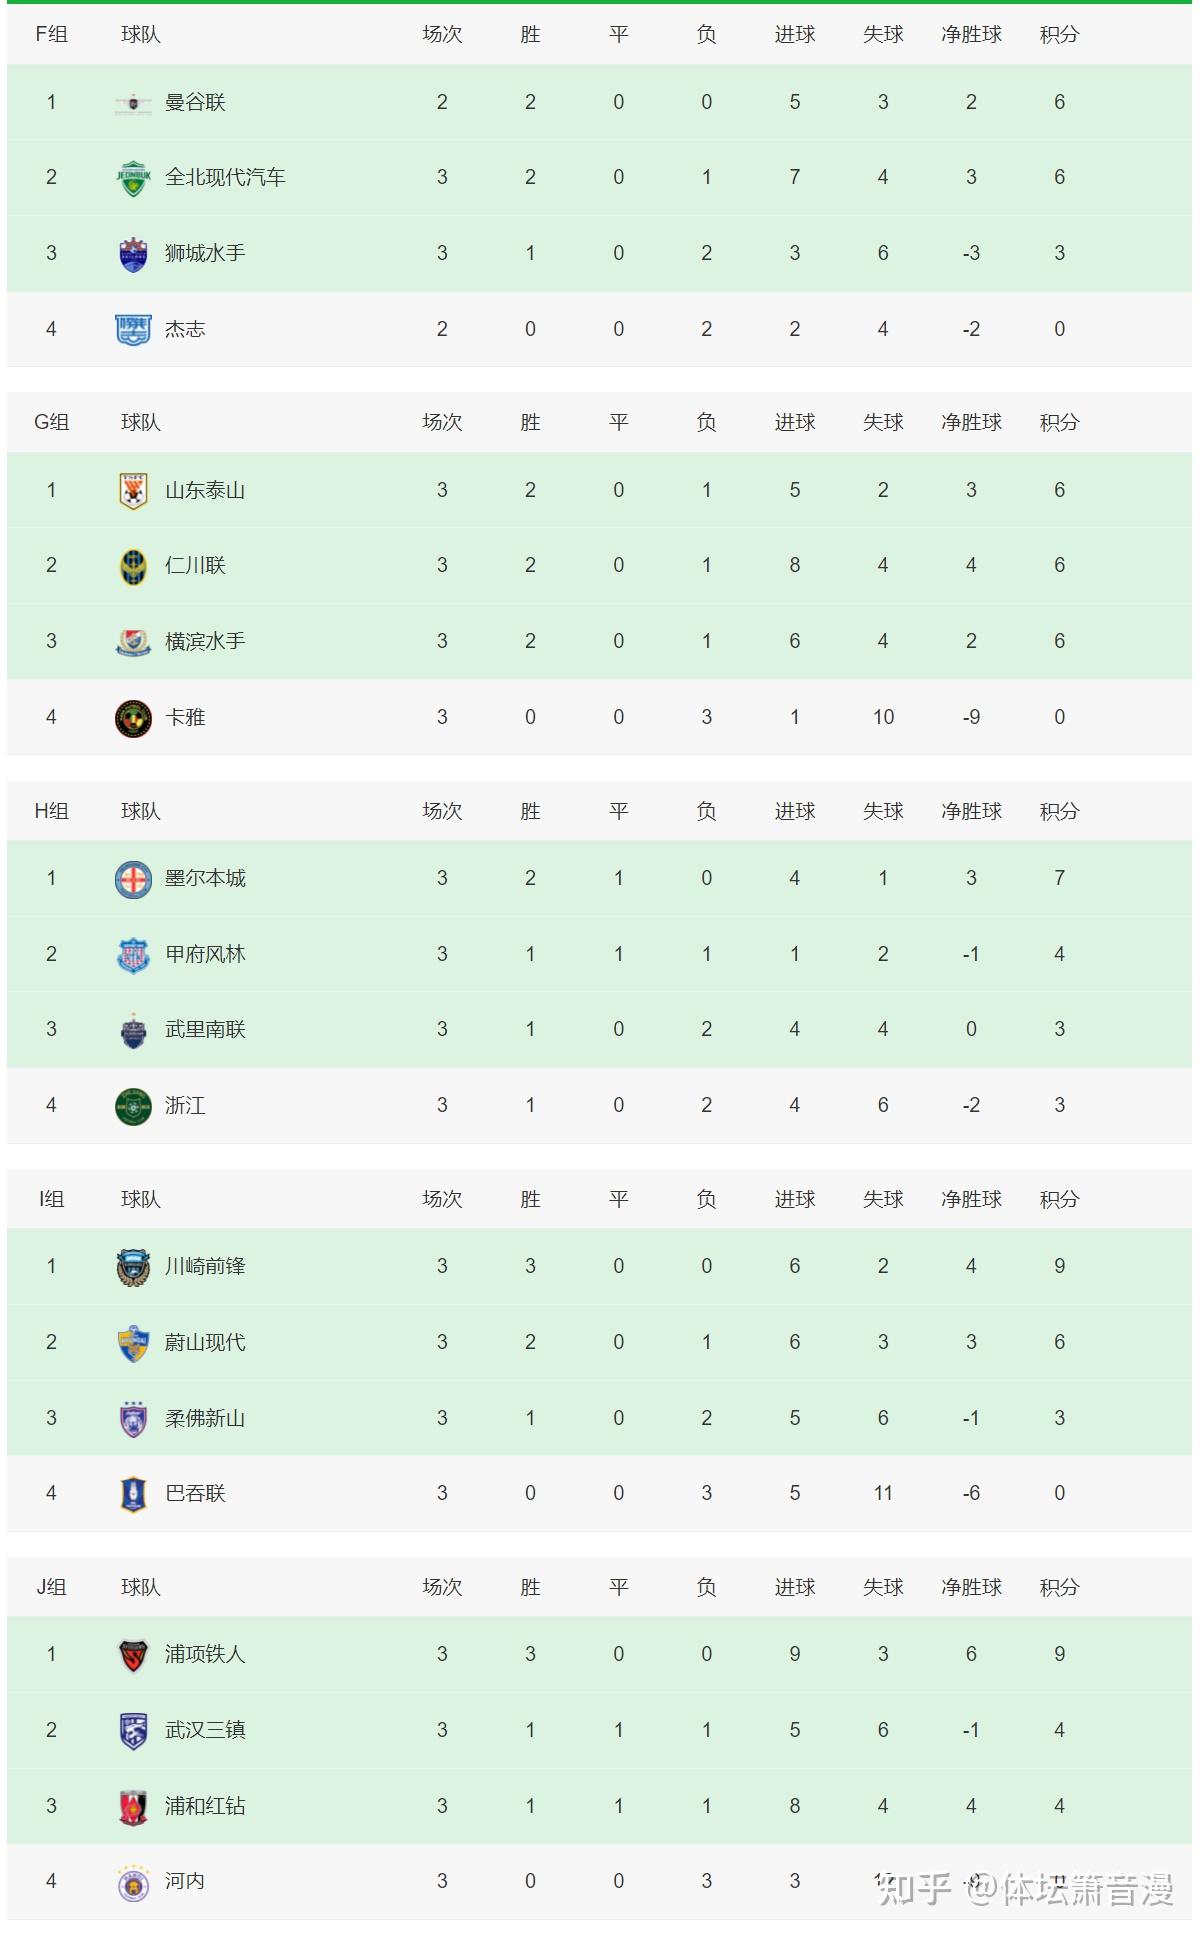The height and width of the screenshot is (1938, 1204).
Task: Click the Melbourne City (墨尔本城) round badge
Action: point(133,879)
